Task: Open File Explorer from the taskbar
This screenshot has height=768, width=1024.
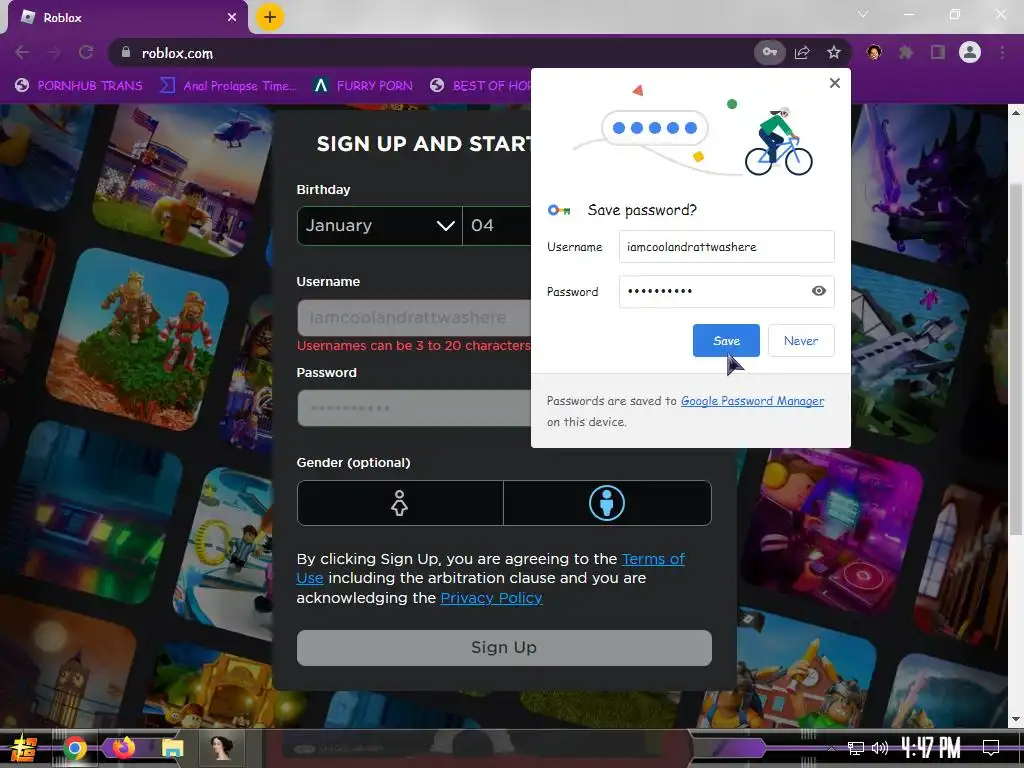Action: [x=172, y=748]
